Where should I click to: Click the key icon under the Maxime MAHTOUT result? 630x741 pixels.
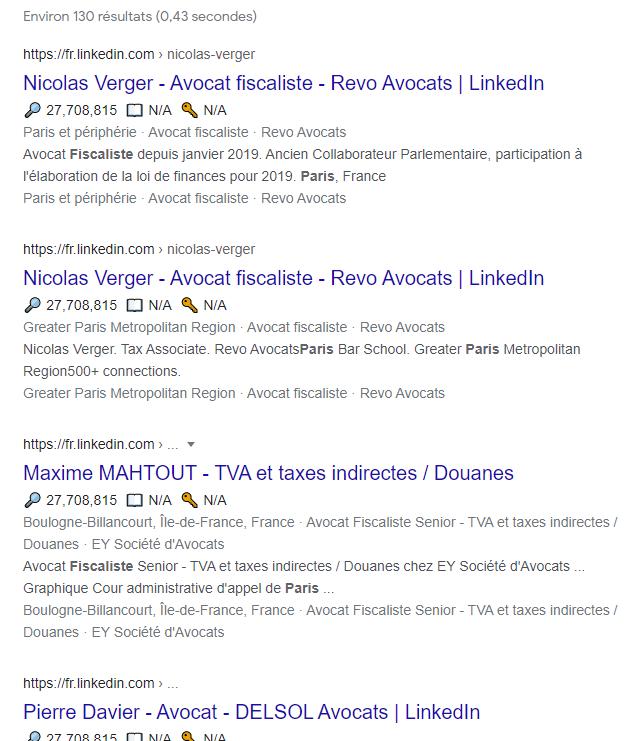189,500
